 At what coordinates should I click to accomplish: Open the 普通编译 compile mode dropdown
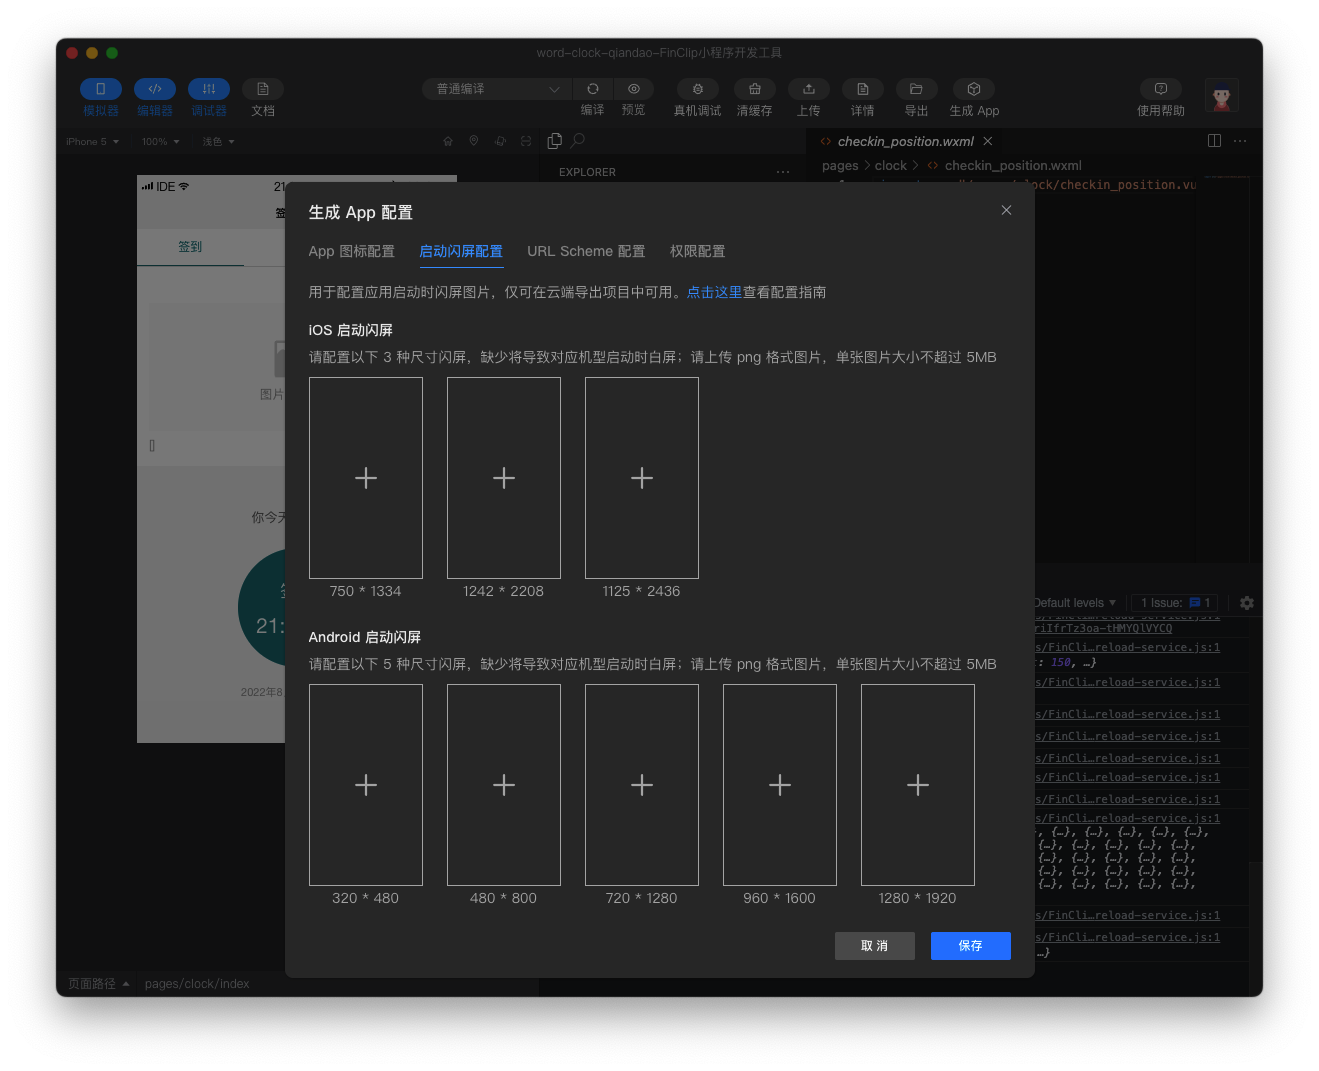[497, 89]
